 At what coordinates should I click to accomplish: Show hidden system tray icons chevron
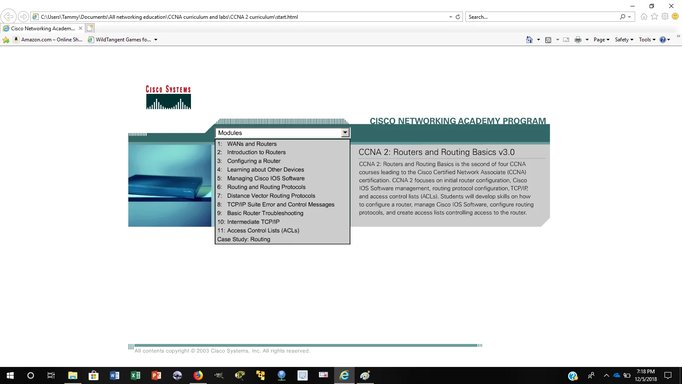606,375
